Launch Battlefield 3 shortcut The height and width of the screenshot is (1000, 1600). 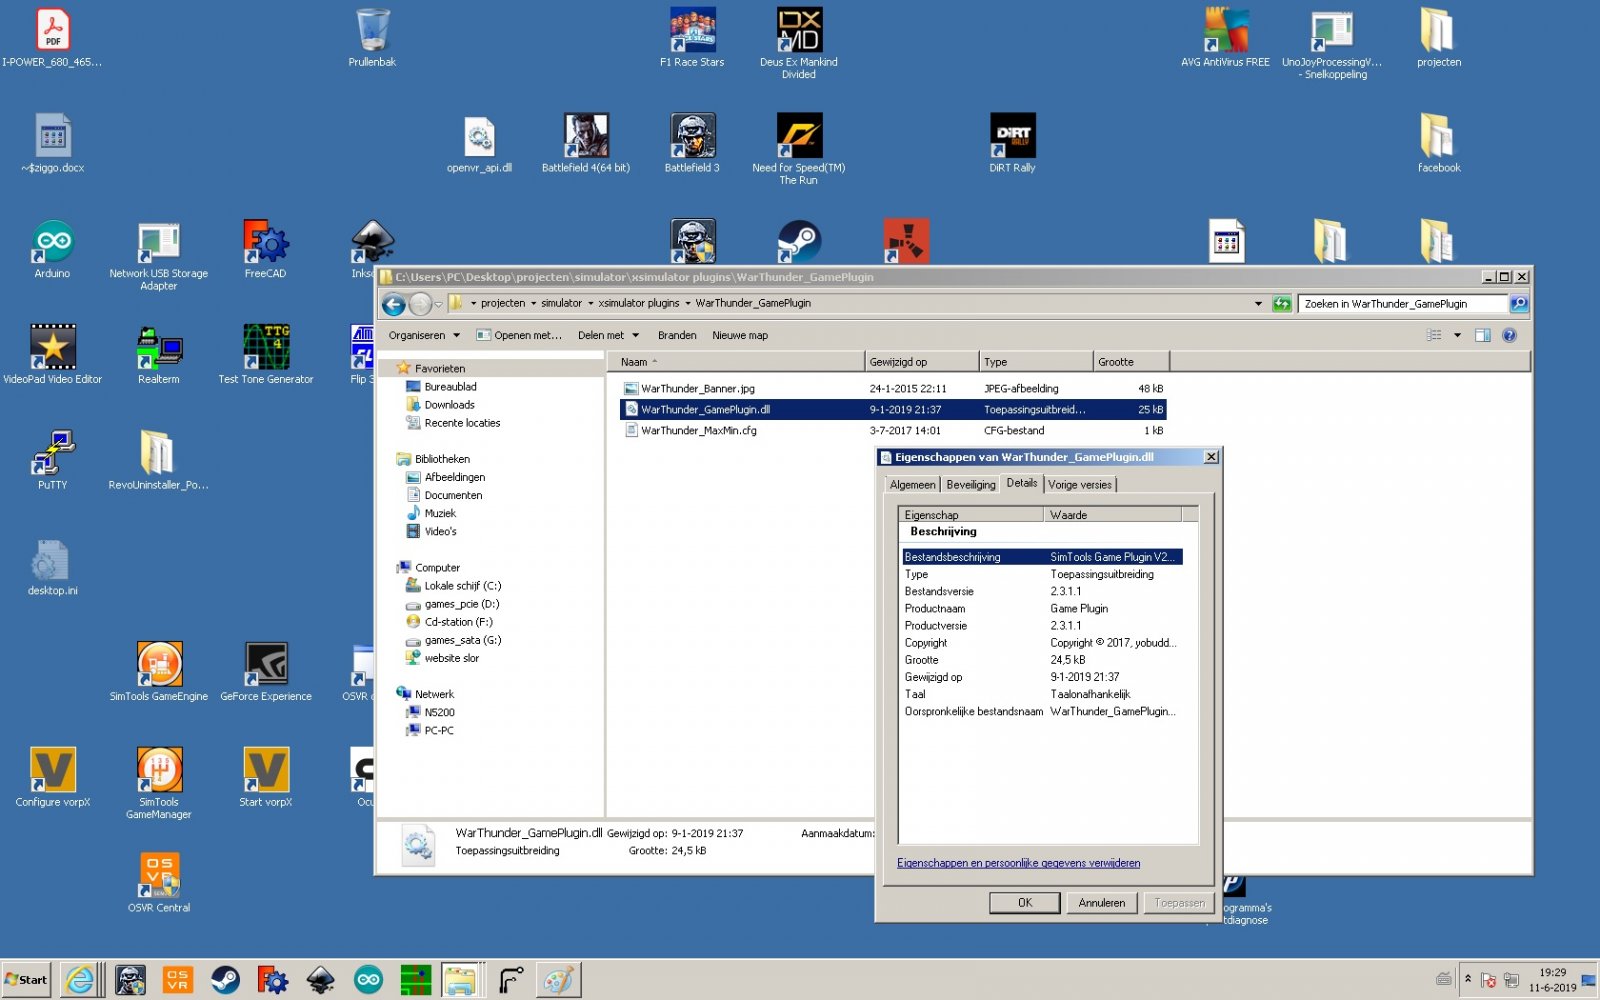(x=692, y=143)
